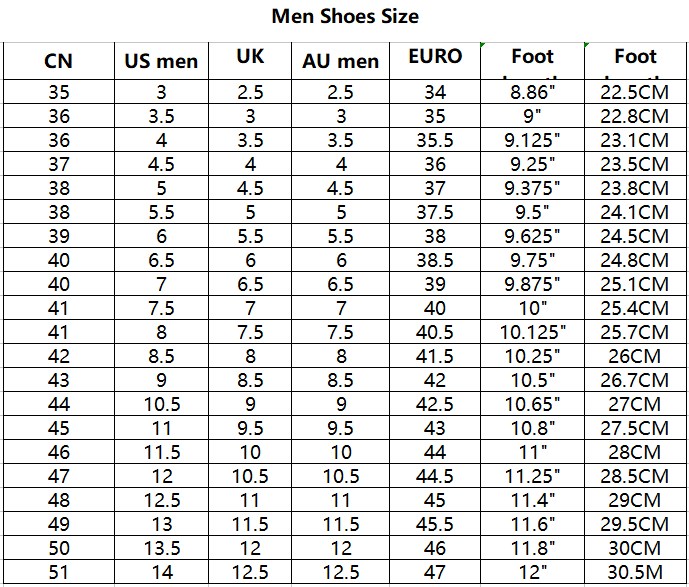Select the EURO column header
The width and height of the screenshot is (689, 587).
[435, 61]
